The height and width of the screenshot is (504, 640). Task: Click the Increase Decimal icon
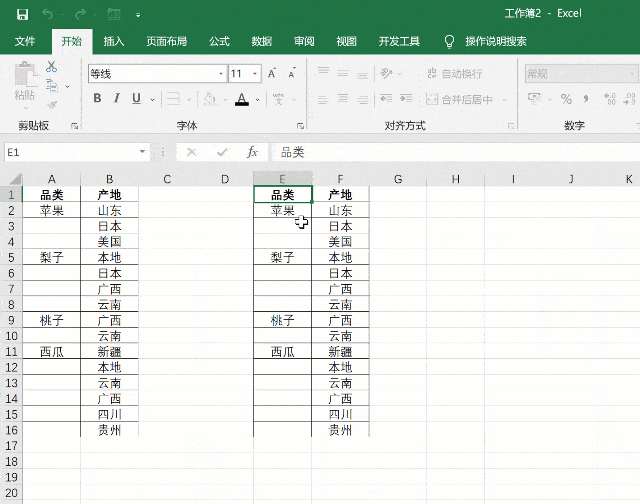click(610, 99)
